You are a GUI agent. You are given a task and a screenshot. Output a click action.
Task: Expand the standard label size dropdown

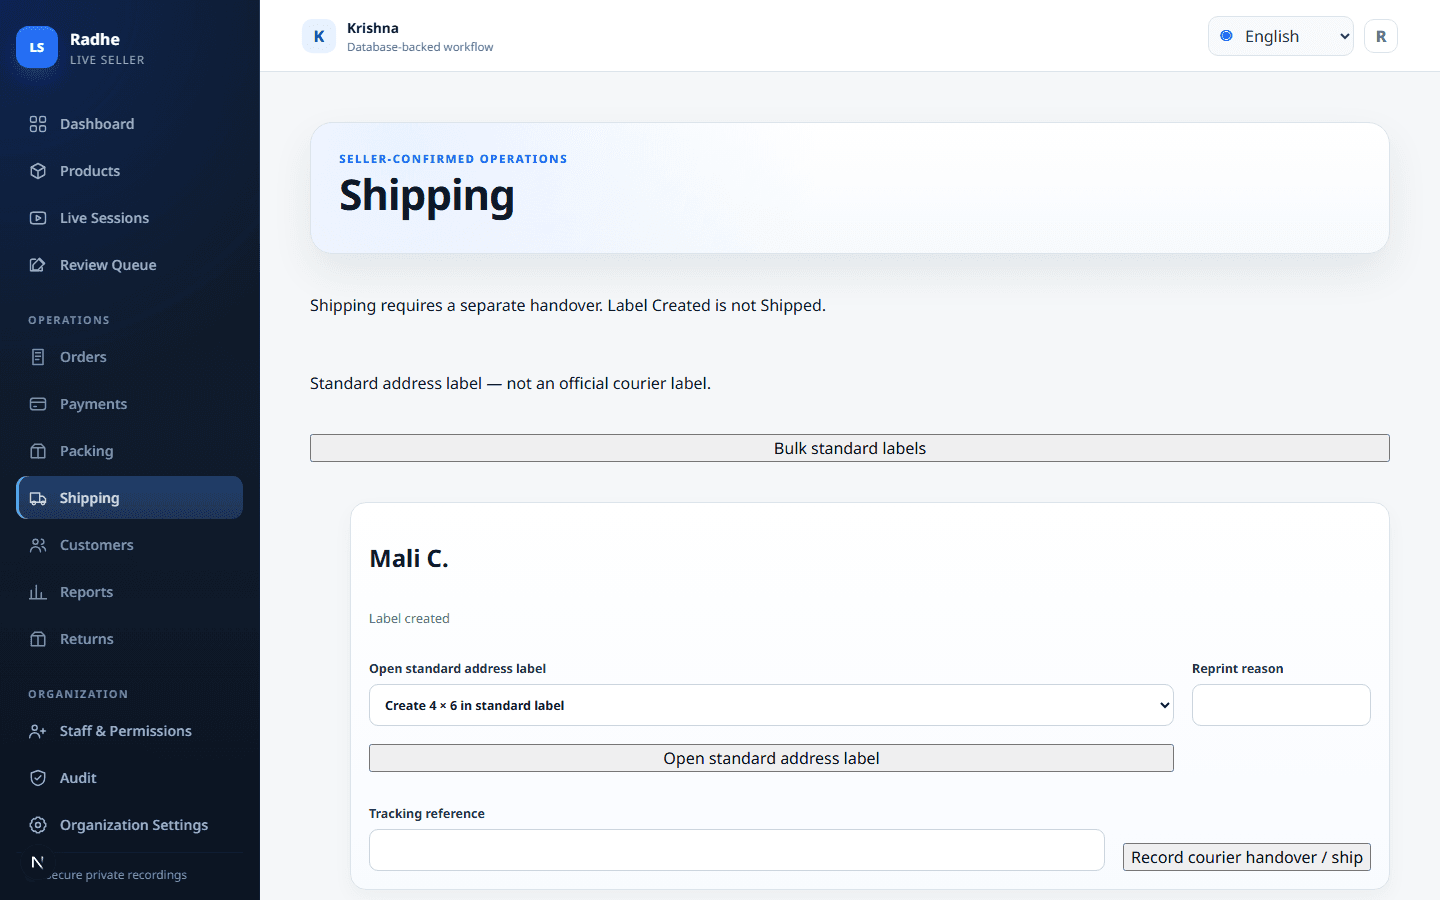tap(771, 705)
